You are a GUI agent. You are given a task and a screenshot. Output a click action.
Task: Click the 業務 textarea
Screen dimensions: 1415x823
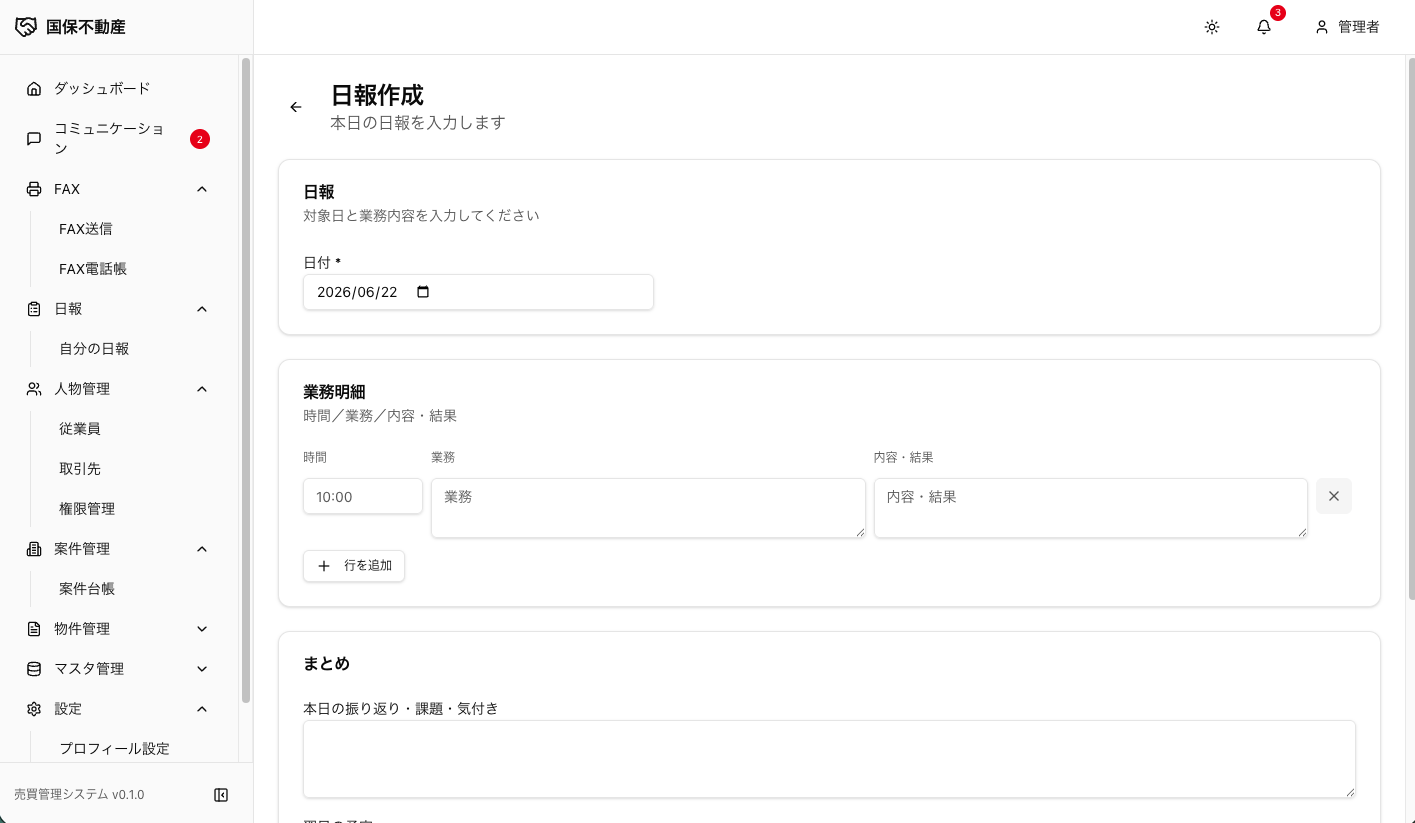click(x=648, y=508)
